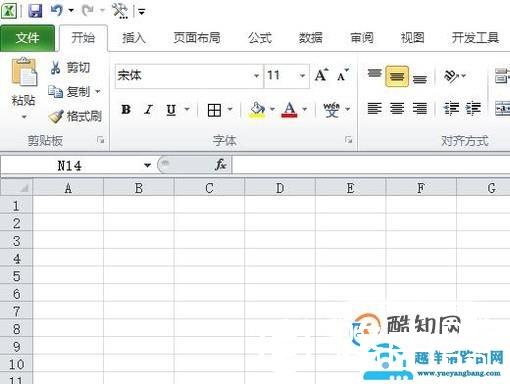Switch to the 插入 tab
This screenshot has height=384, width=510.
coord(134,38)
